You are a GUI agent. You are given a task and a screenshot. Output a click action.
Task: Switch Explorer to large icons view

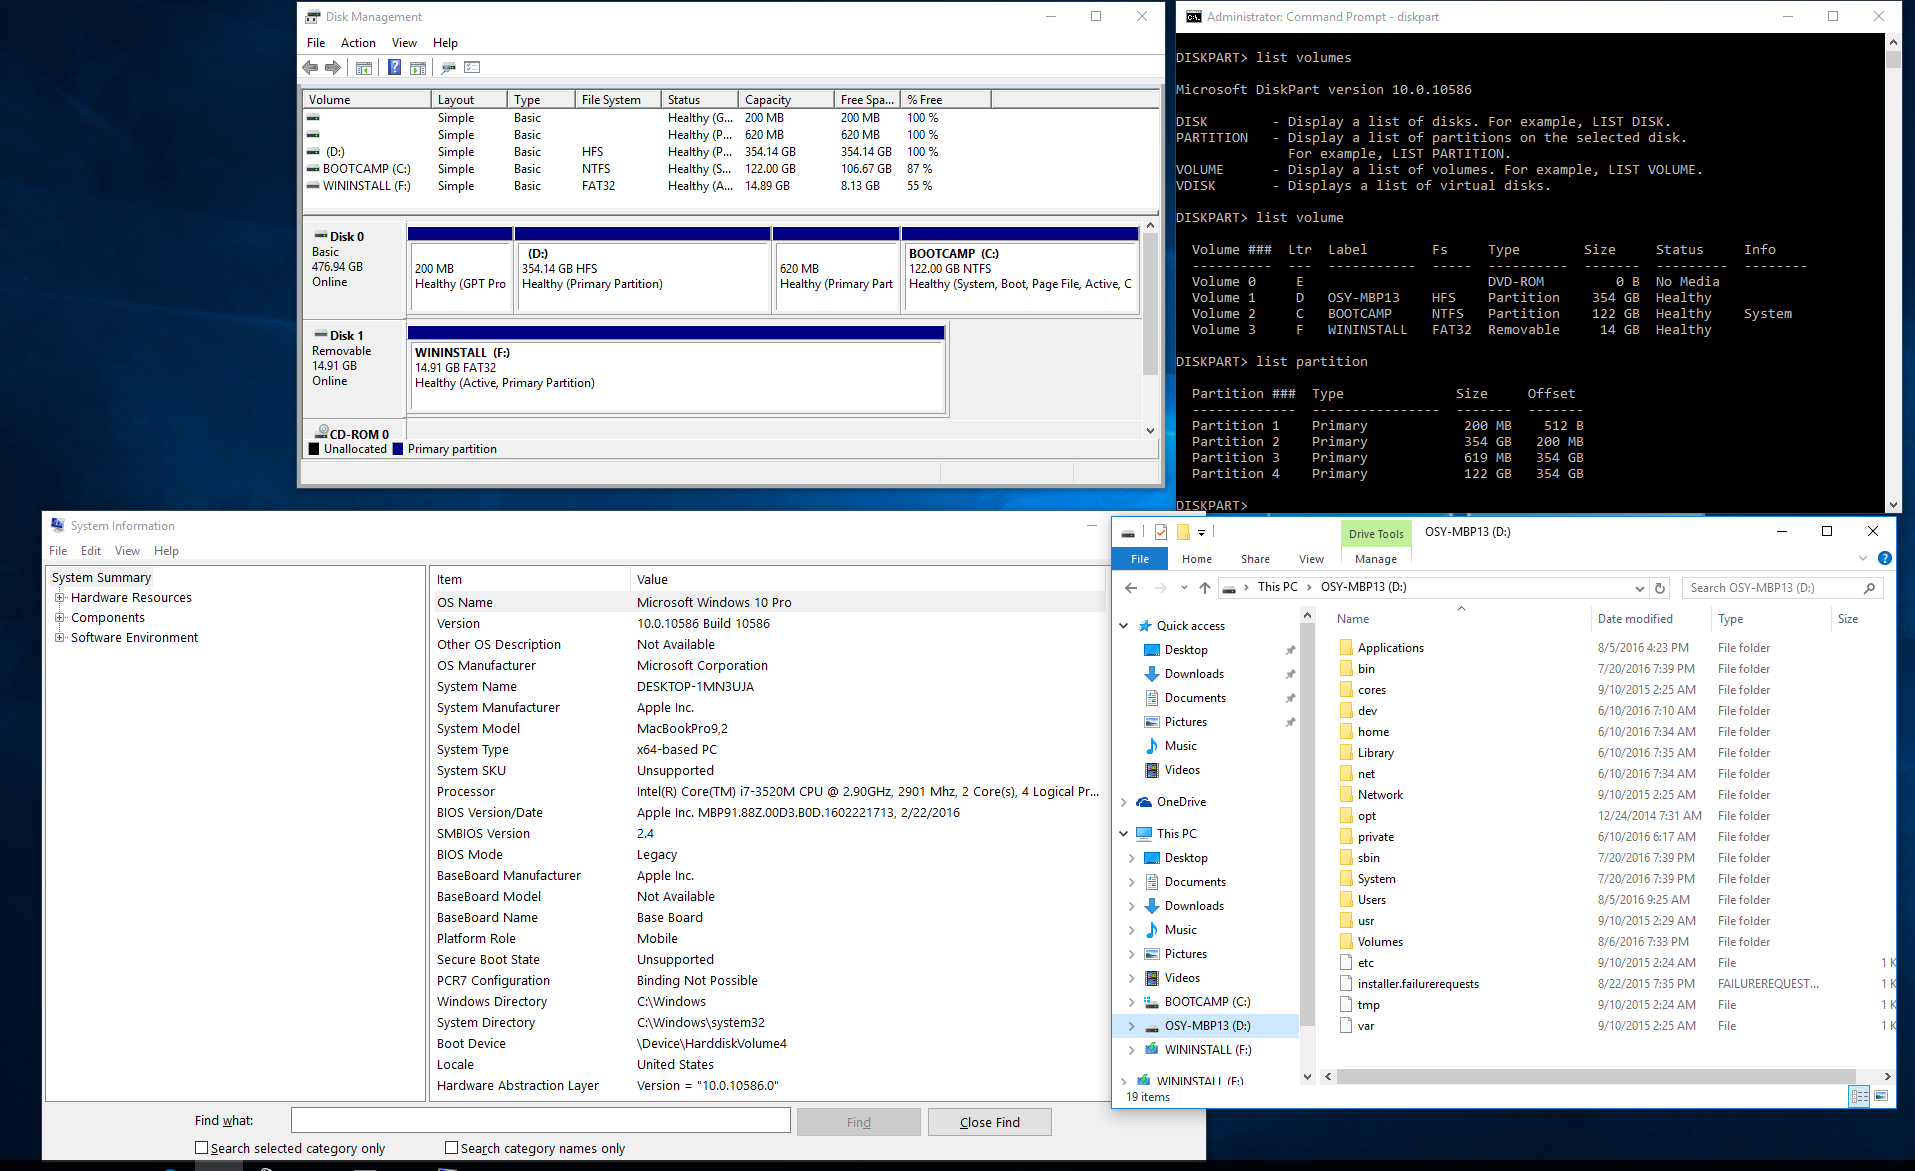[1881, 1096]
